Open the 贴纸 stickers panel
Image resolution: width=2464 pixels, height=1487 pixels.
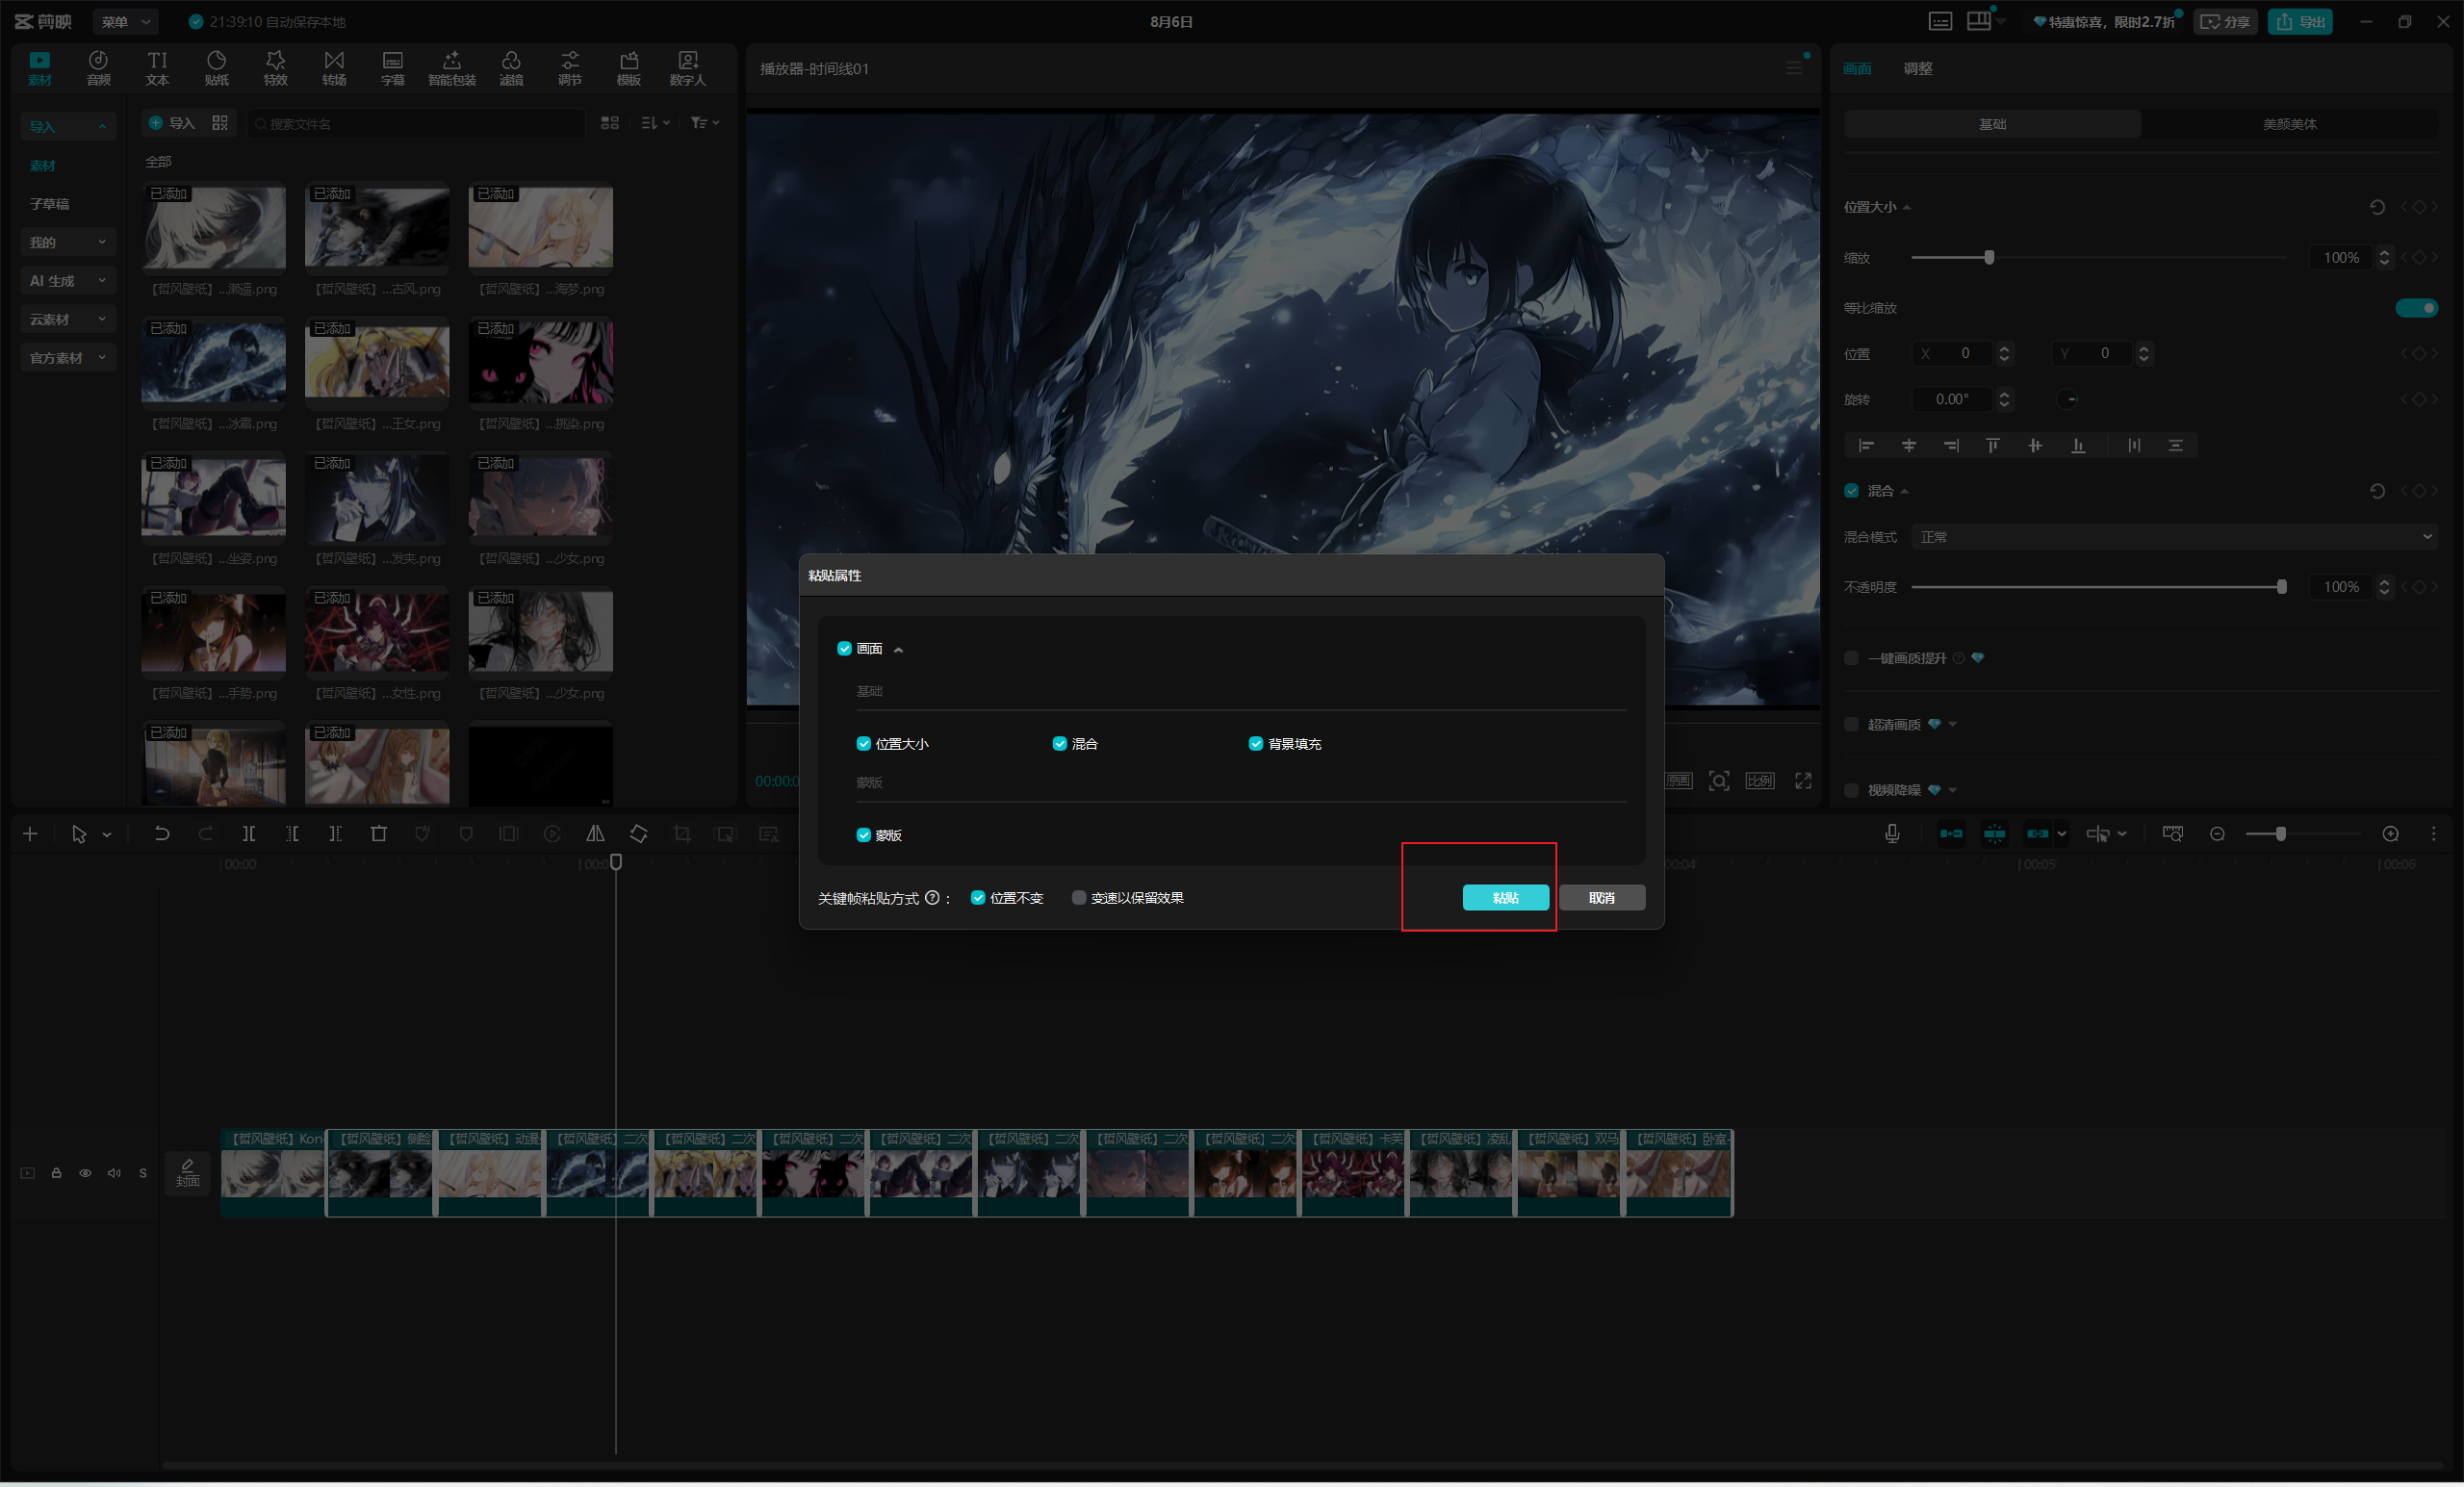pos(216,68)
